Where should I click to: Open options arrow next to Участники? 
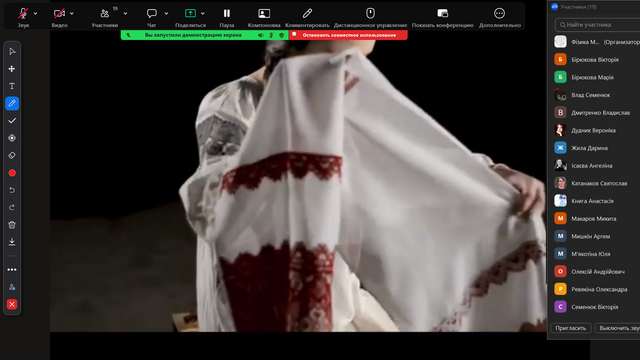pyautogui.click(x=125, y=13)
